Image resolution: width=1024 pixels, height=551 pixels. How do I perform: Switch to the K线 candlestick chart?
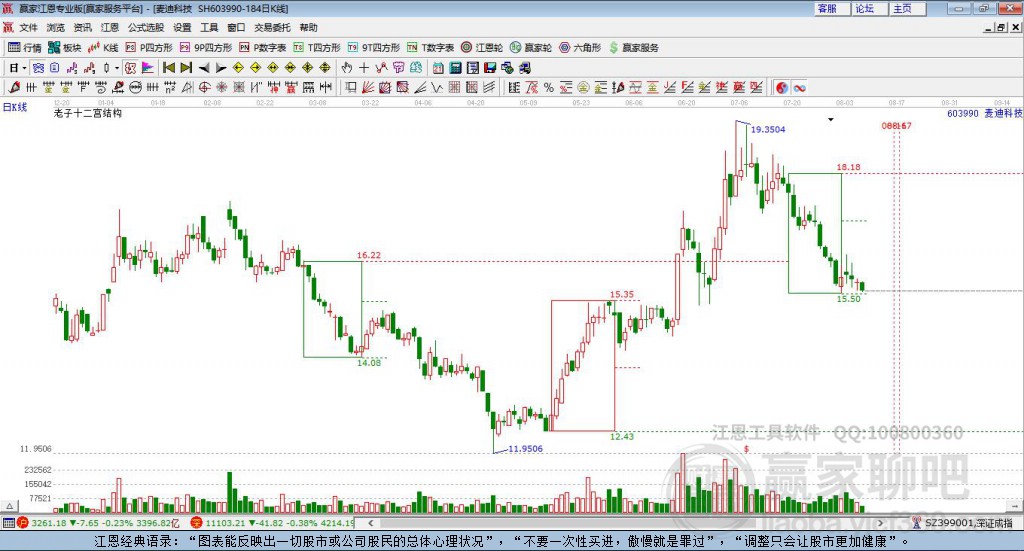103,48
